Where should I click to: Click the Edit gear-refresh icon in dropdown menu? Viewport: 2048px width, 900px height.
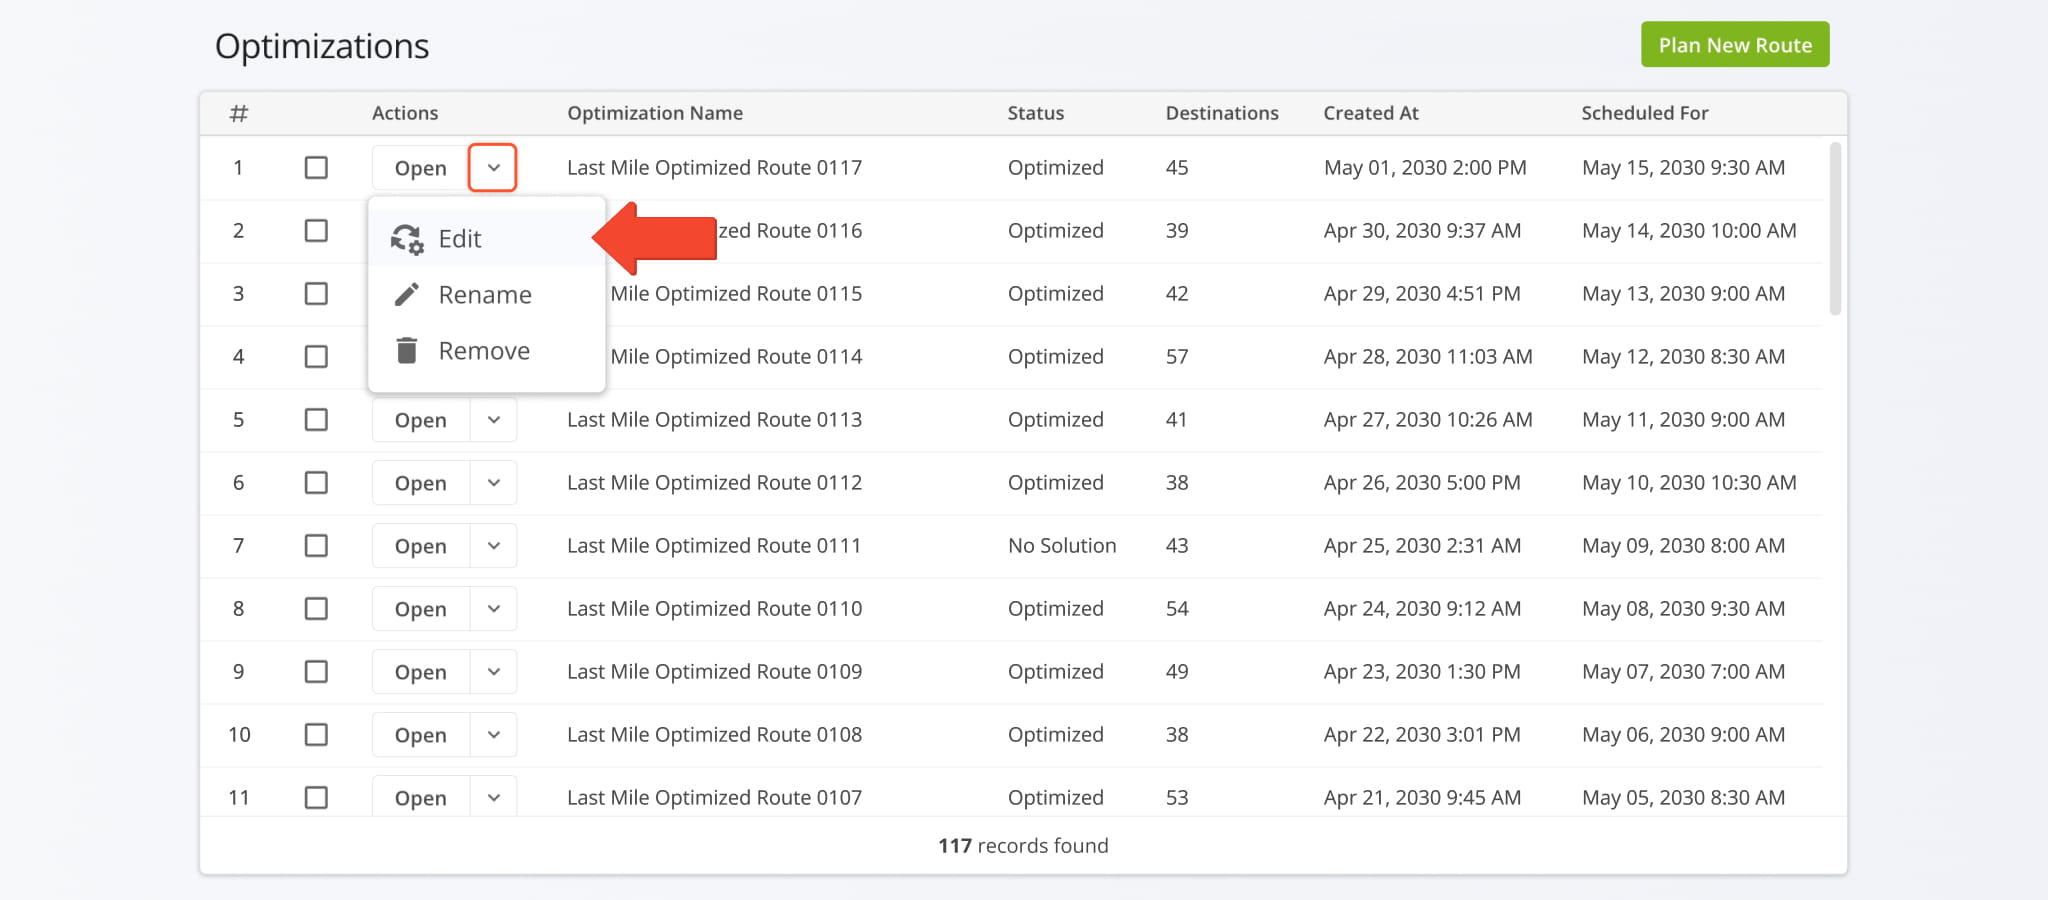point(407,239)
